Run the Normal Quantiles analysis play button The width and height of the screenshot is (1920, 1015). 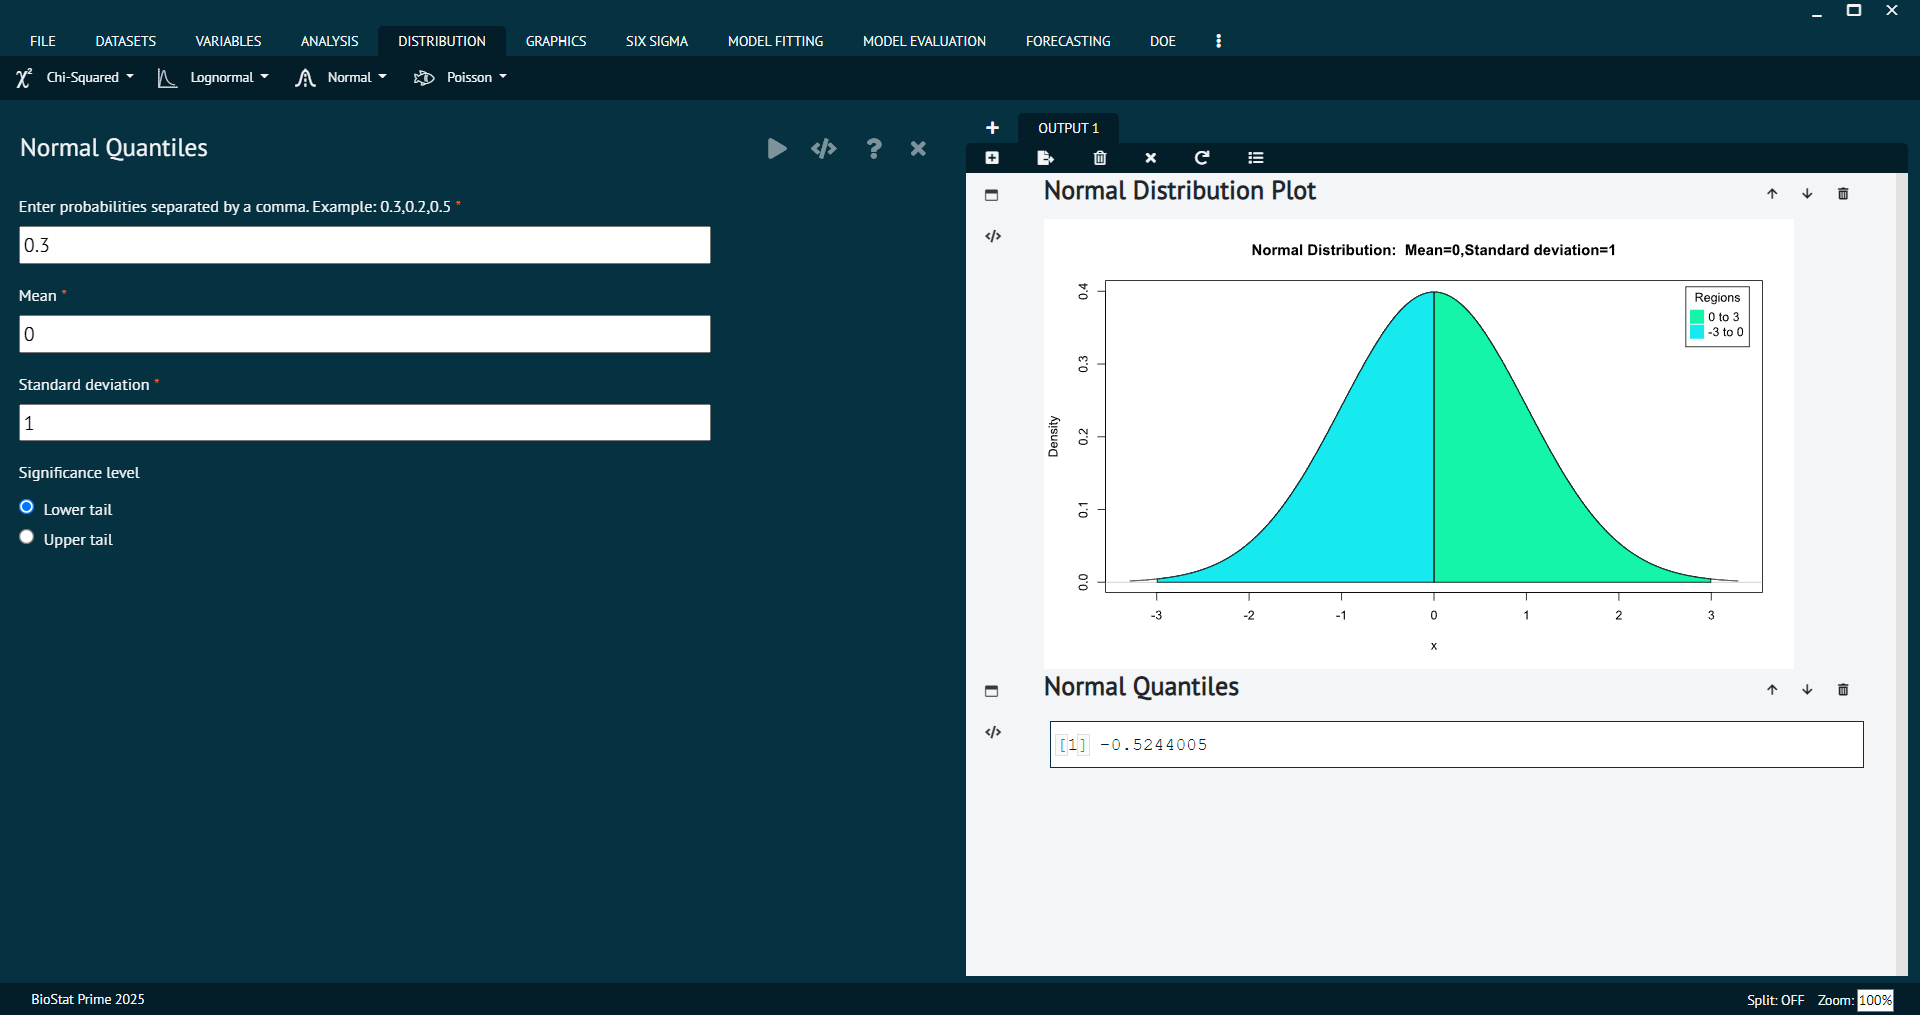(777, 149)
